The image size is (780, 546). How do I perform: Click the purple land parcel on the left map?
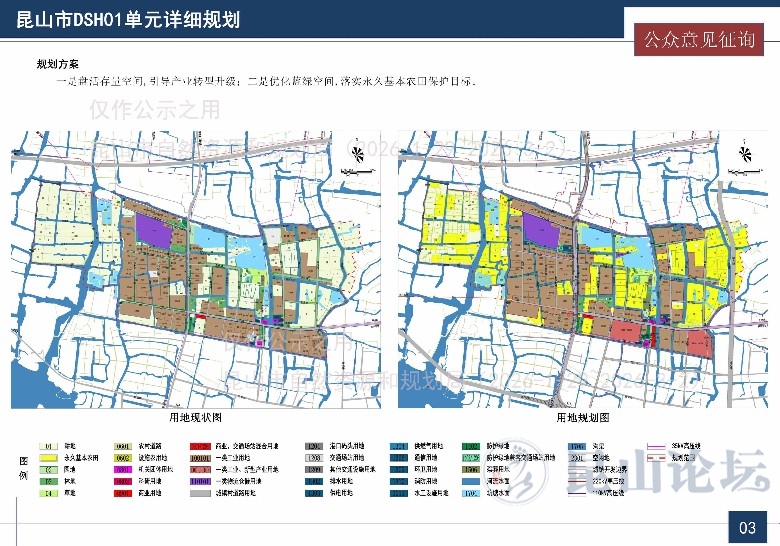(x=155, y=229)
